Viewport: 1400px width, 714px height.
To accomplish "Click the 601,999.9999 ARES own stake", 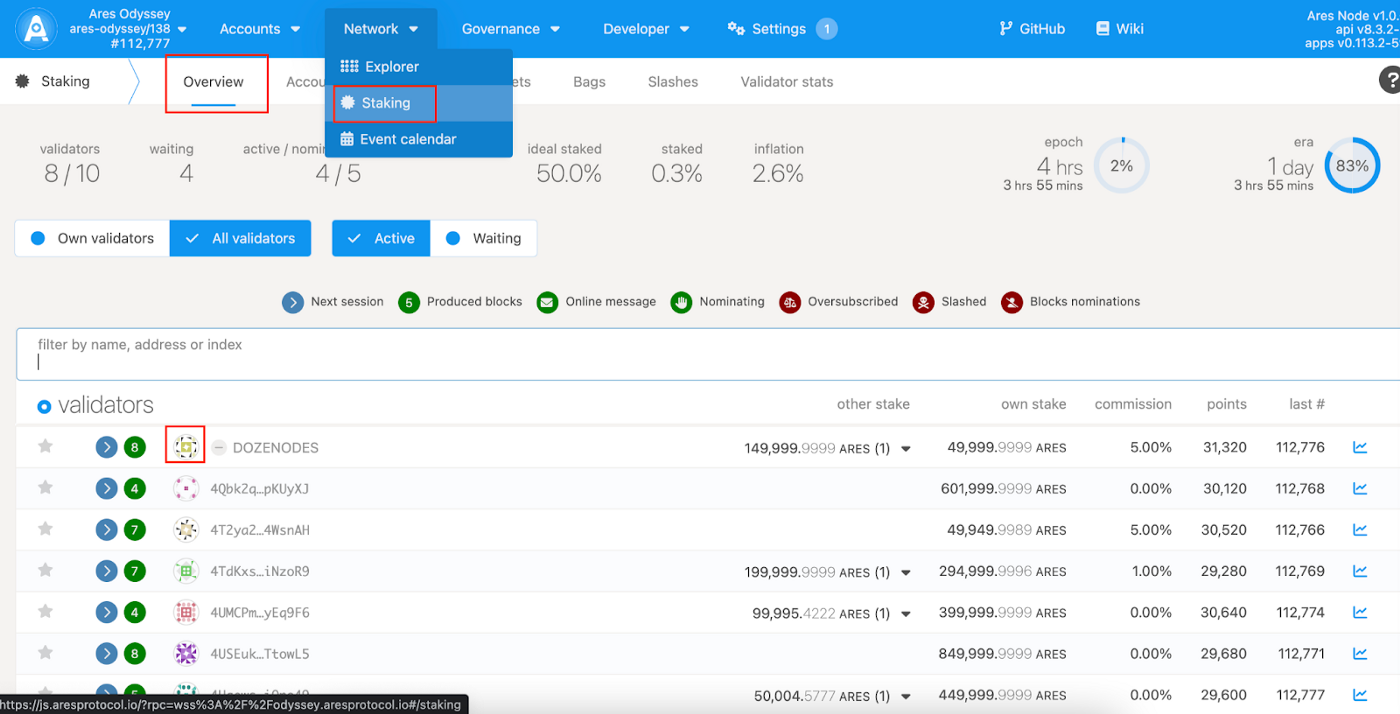I will [x=1003, y=489].
